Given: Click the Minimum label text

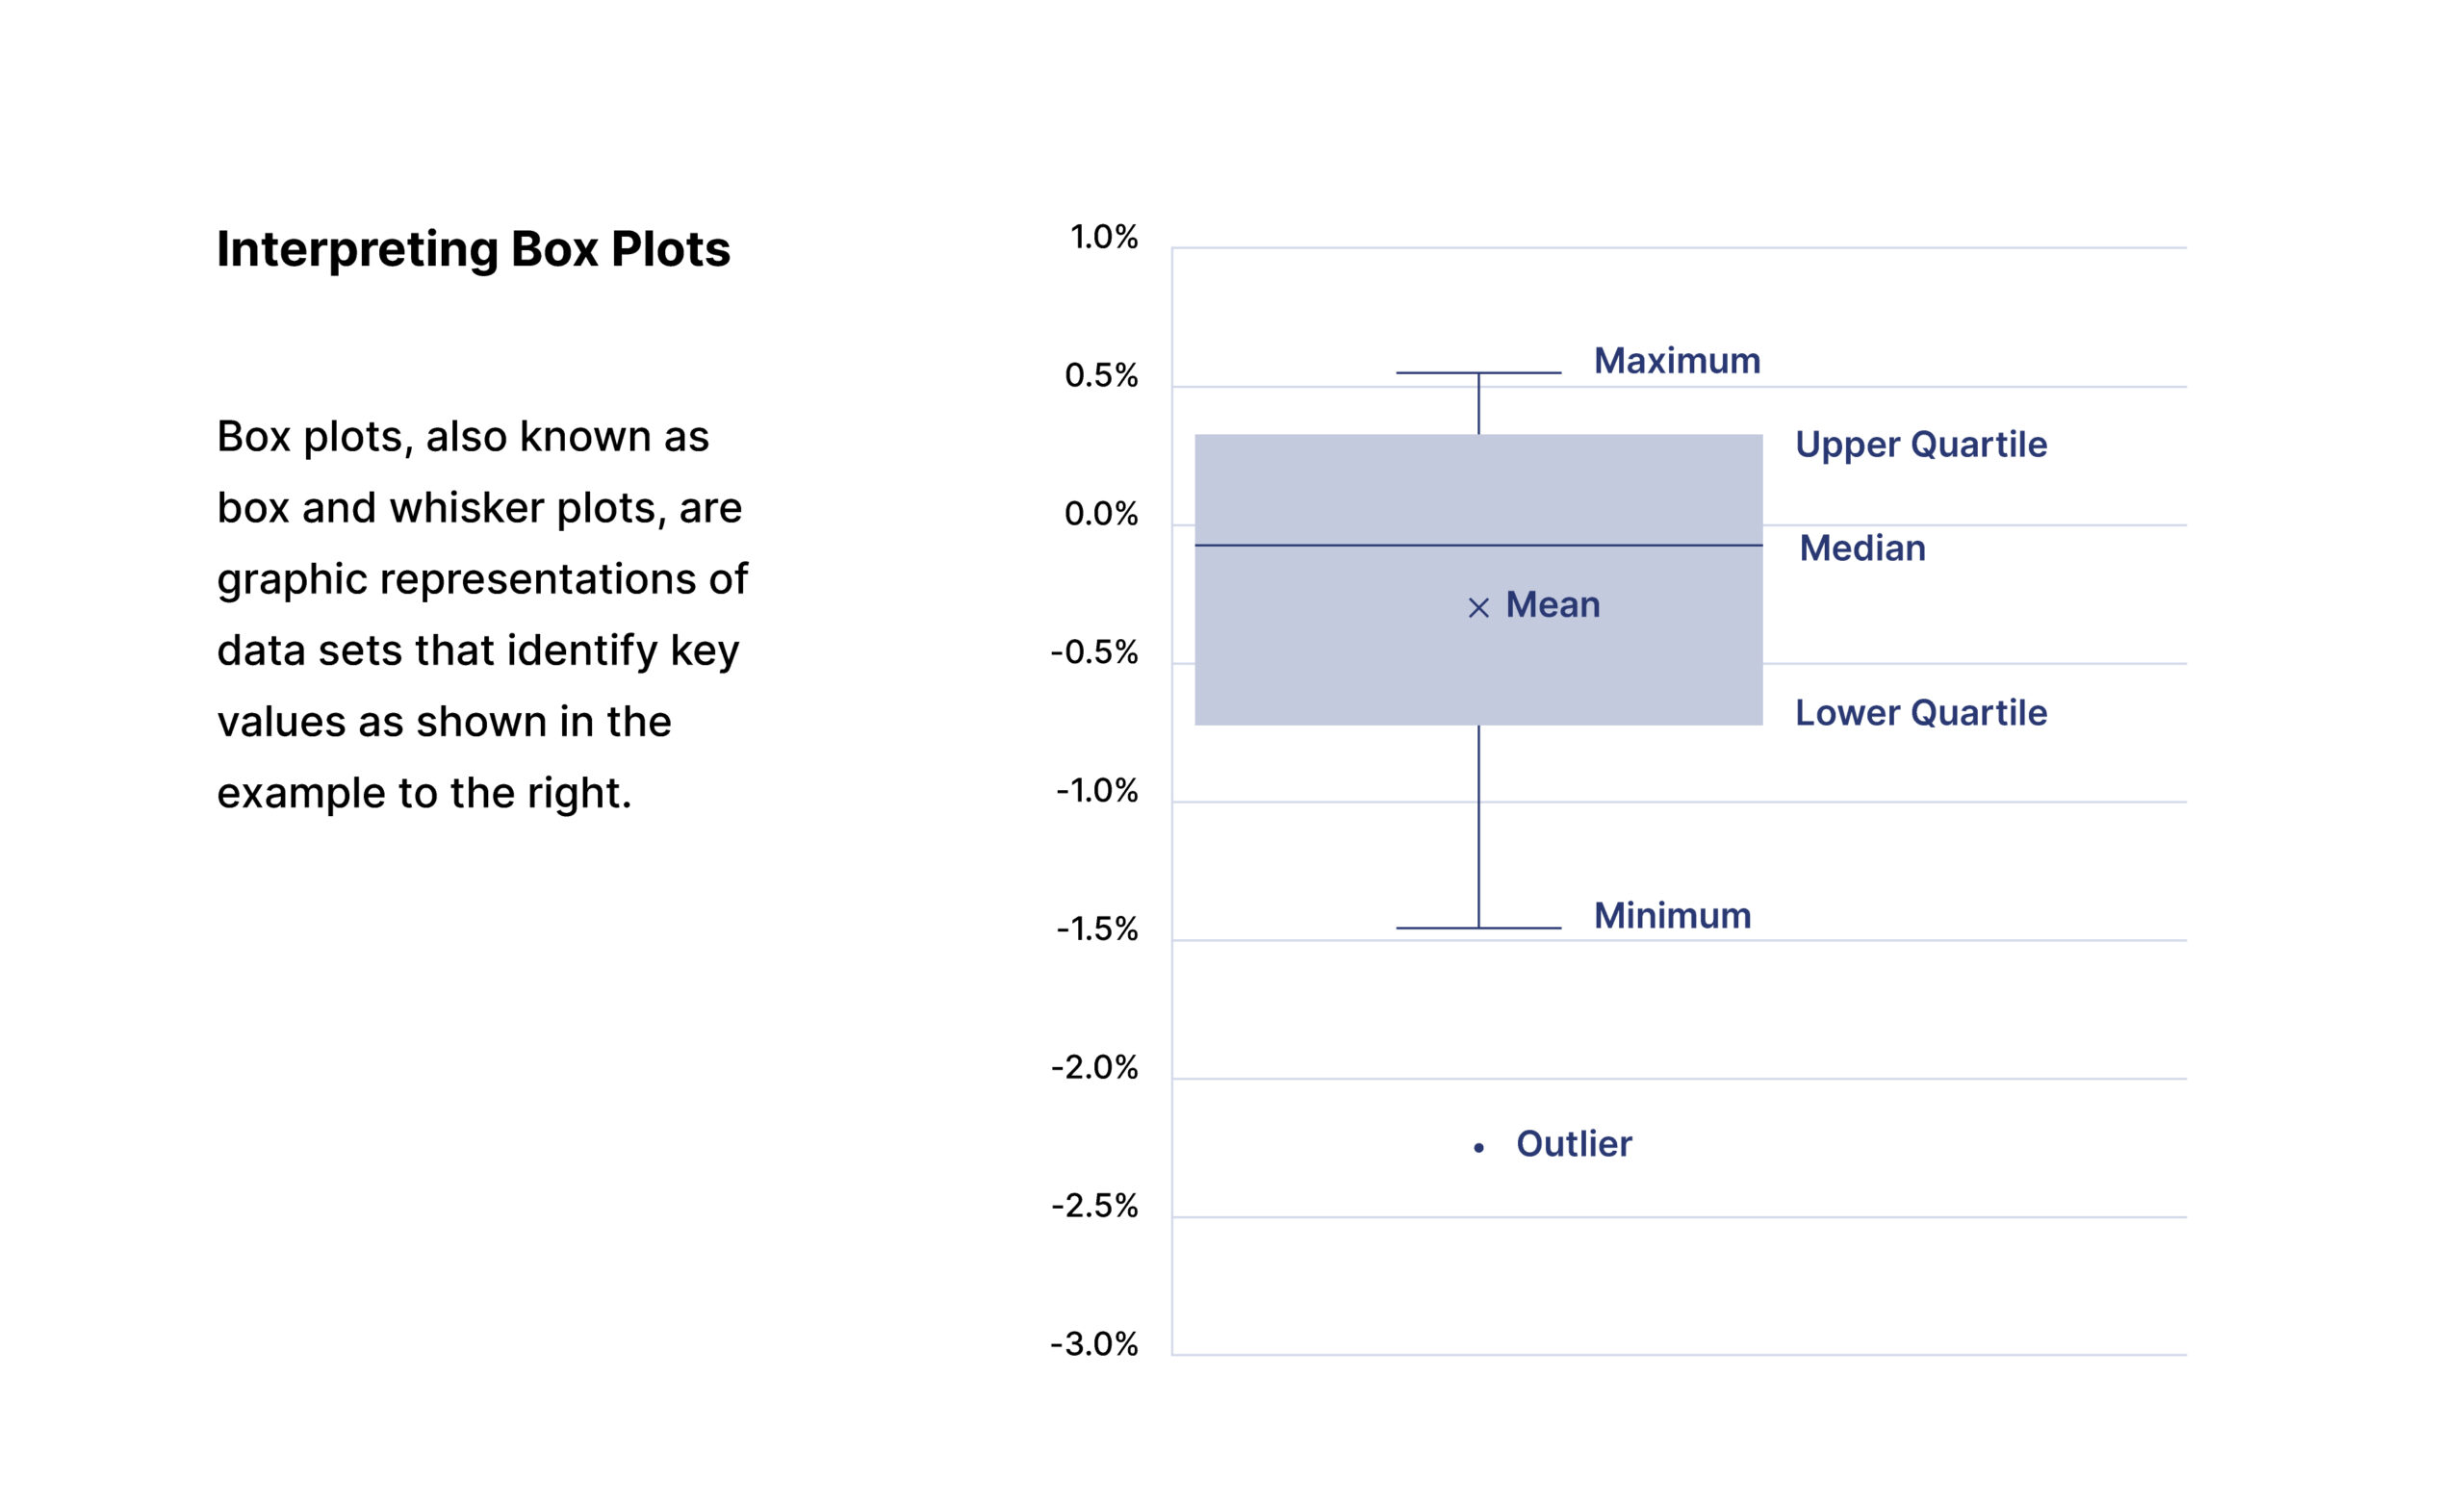Looking at the screenshot, I should point(1672,916).
